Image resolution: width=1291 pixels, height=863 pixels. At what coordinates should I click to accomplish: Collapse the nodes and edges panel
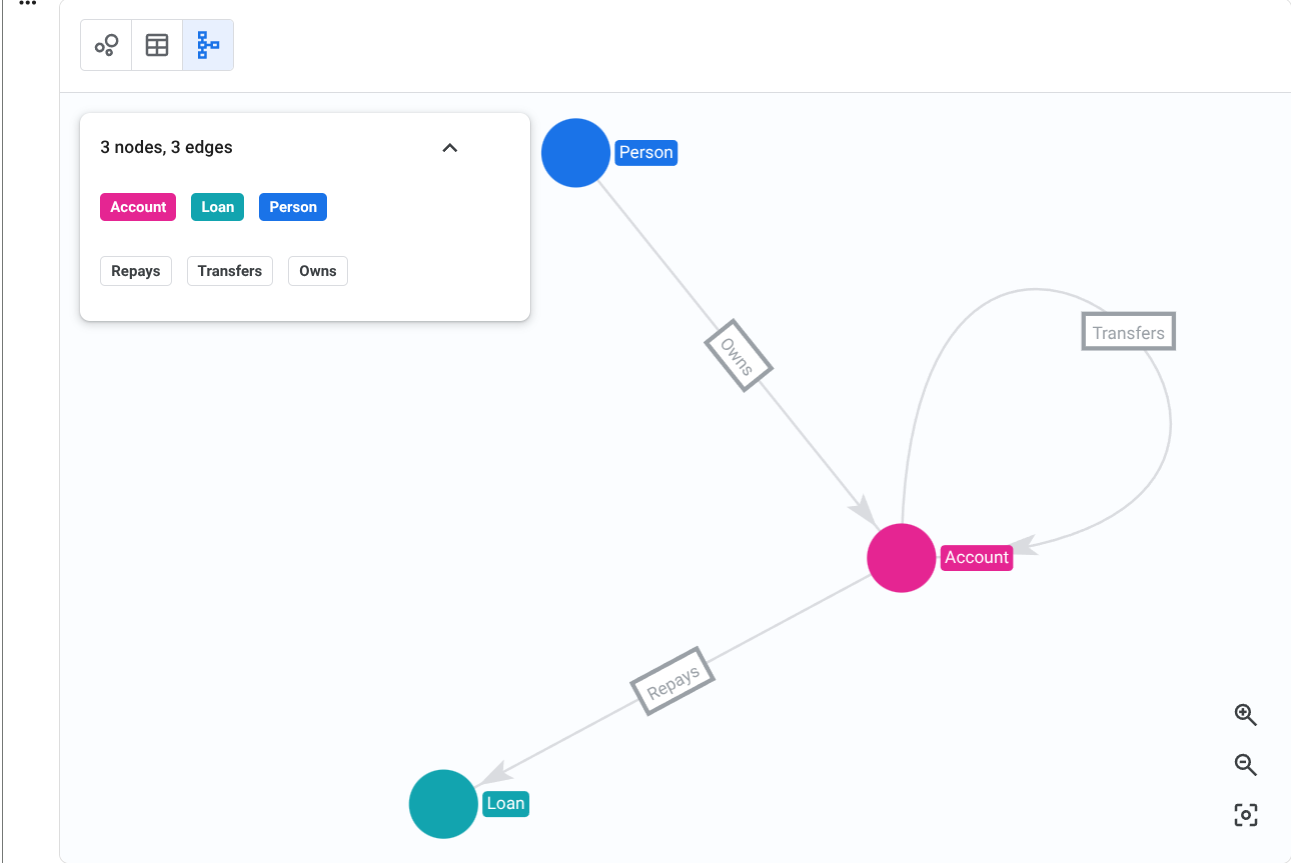click(449, 147)
